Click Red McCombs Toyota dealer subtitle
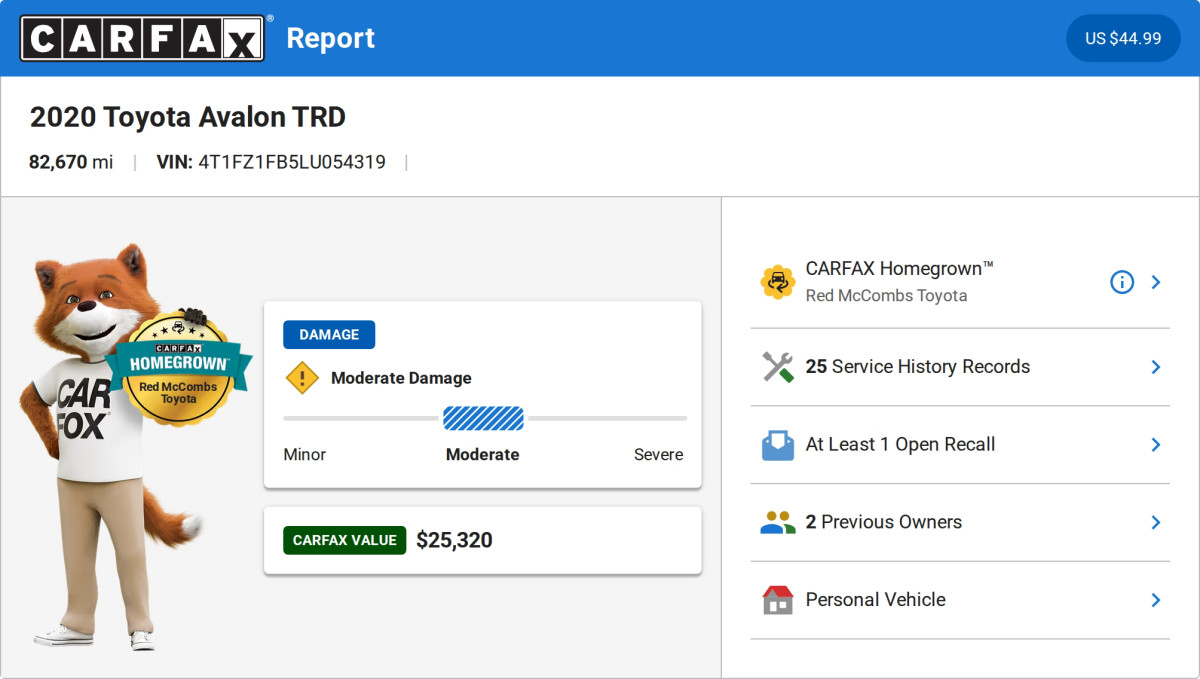 tap(886, 296)
